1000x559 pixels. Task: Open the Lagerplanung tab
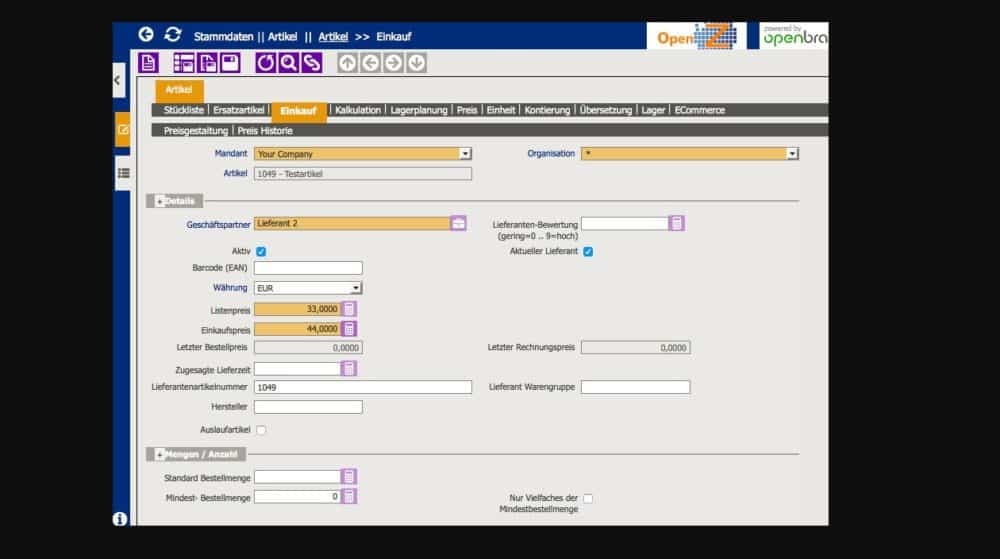click(418, 110)
